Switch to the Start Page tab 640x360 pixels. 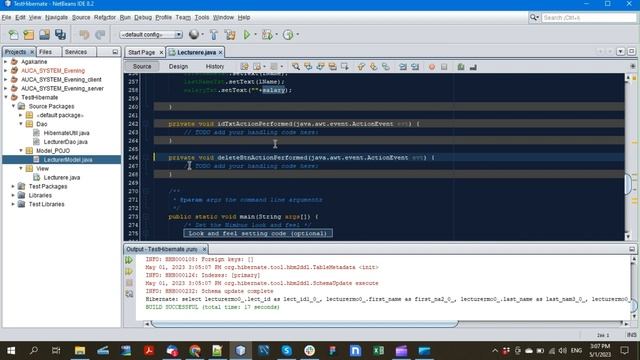(x=141, y=52)
